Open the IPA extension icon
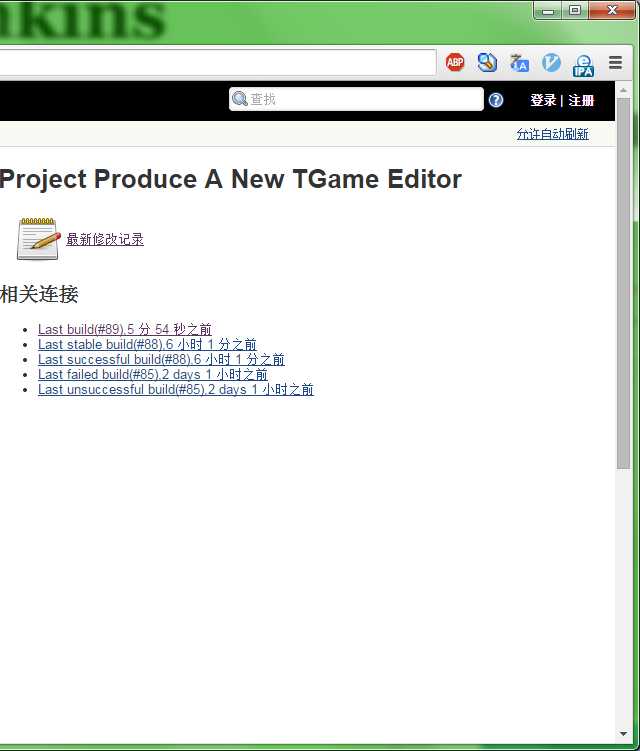640x751 pixels. pos(583,65)
